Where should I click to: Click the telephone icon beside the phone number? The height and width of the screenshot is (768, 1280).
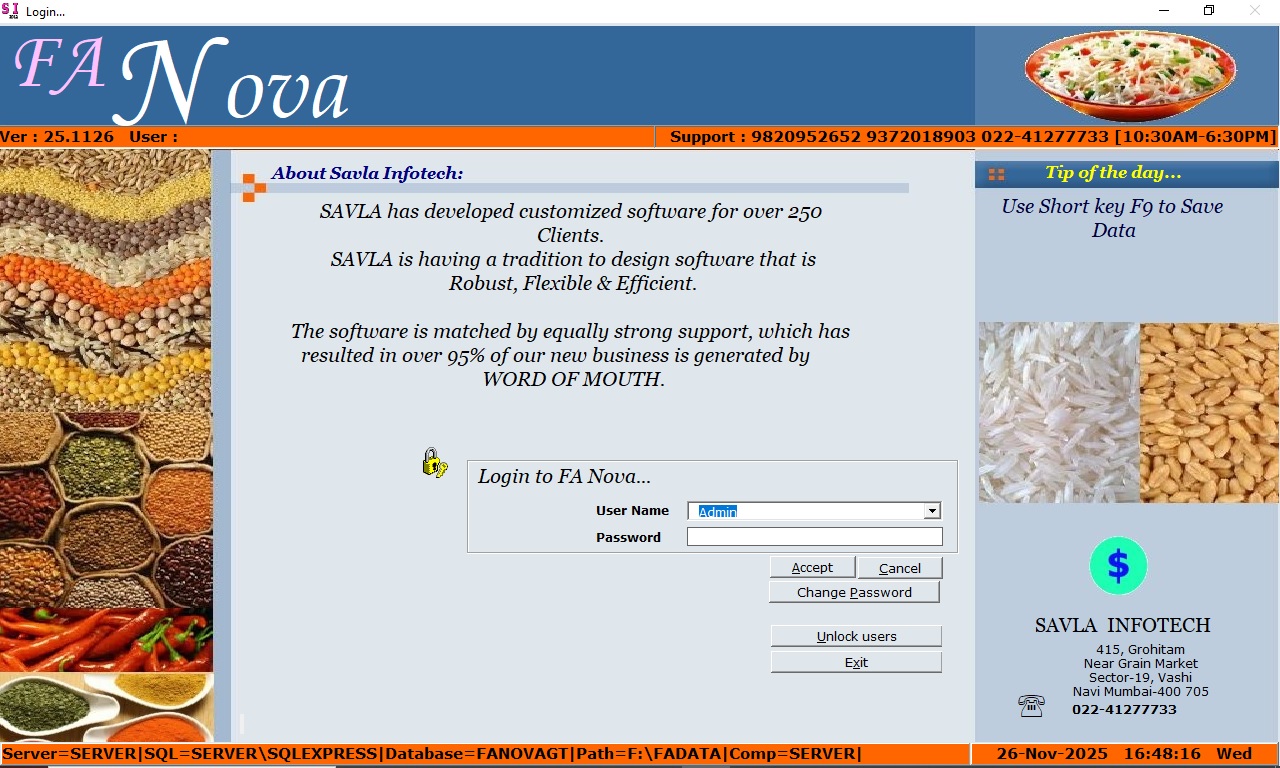point(1031,706)
